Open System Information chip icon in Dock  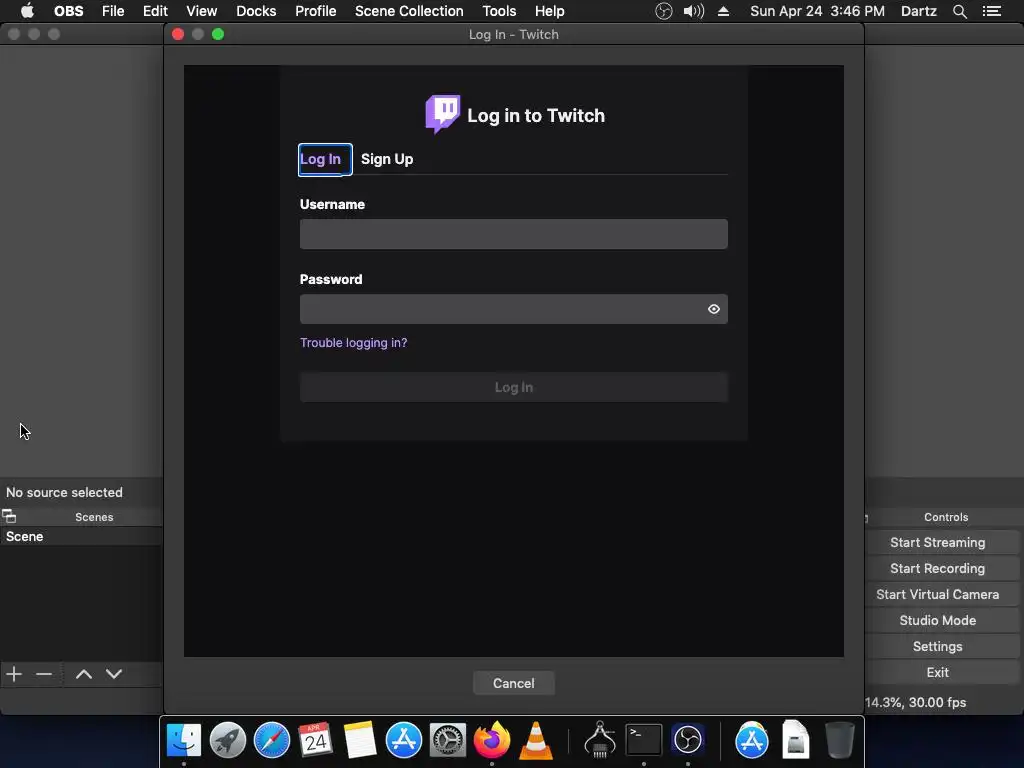[x=600, y=739]
